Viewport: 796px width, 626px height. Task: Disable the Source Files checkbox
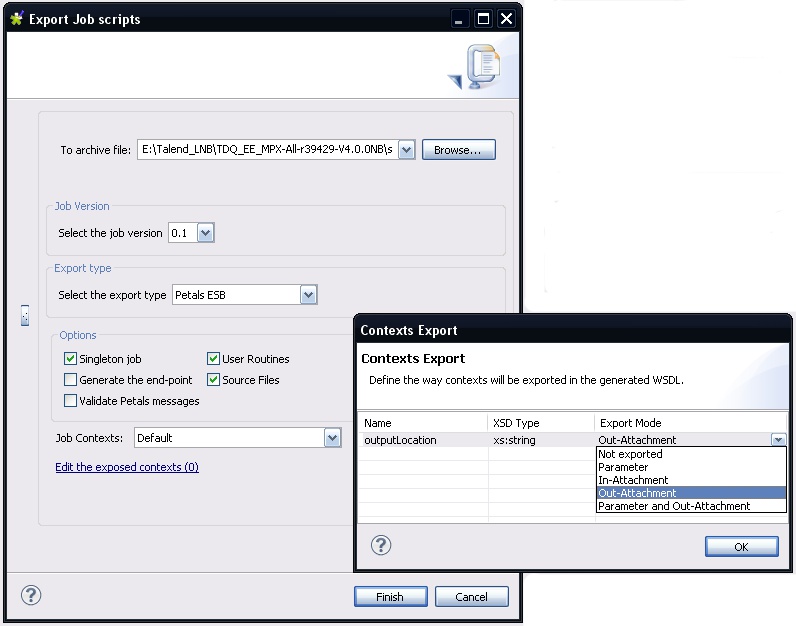(214, 380)
